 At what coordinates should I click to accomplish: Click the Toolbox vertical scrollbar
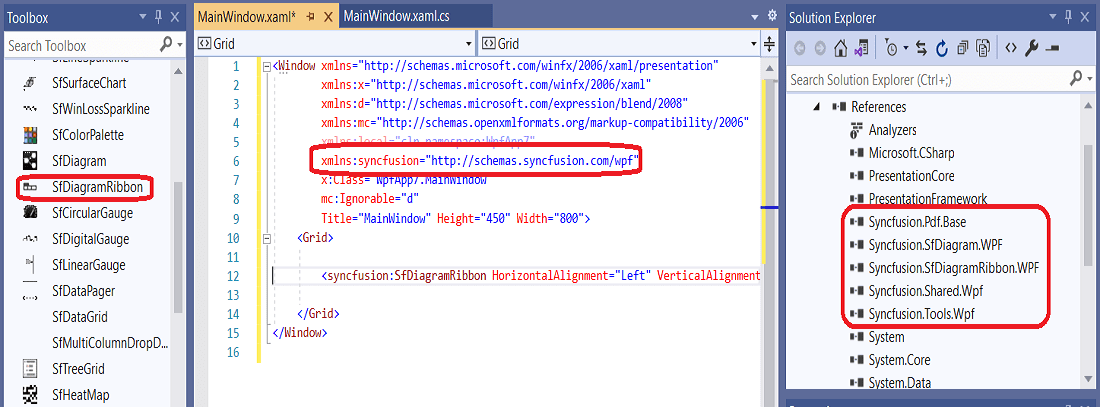(x=178, y=246)
